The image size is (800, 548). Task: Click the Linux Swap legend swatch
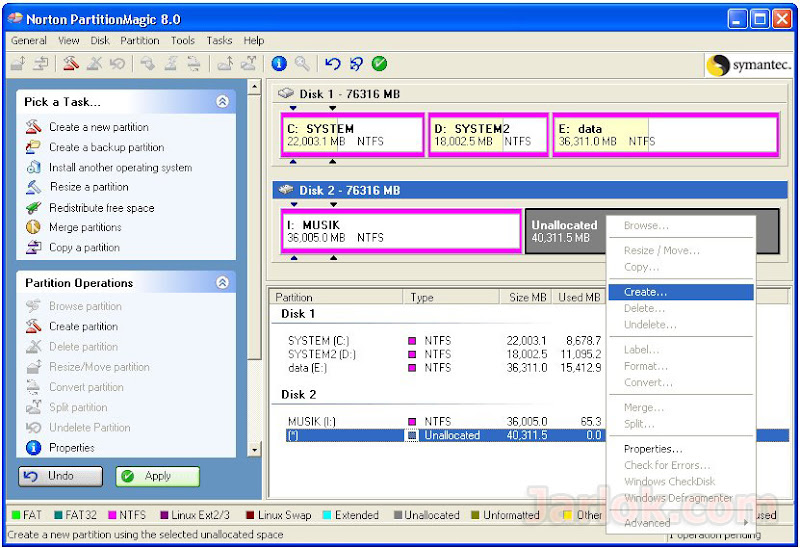(250, 515)
